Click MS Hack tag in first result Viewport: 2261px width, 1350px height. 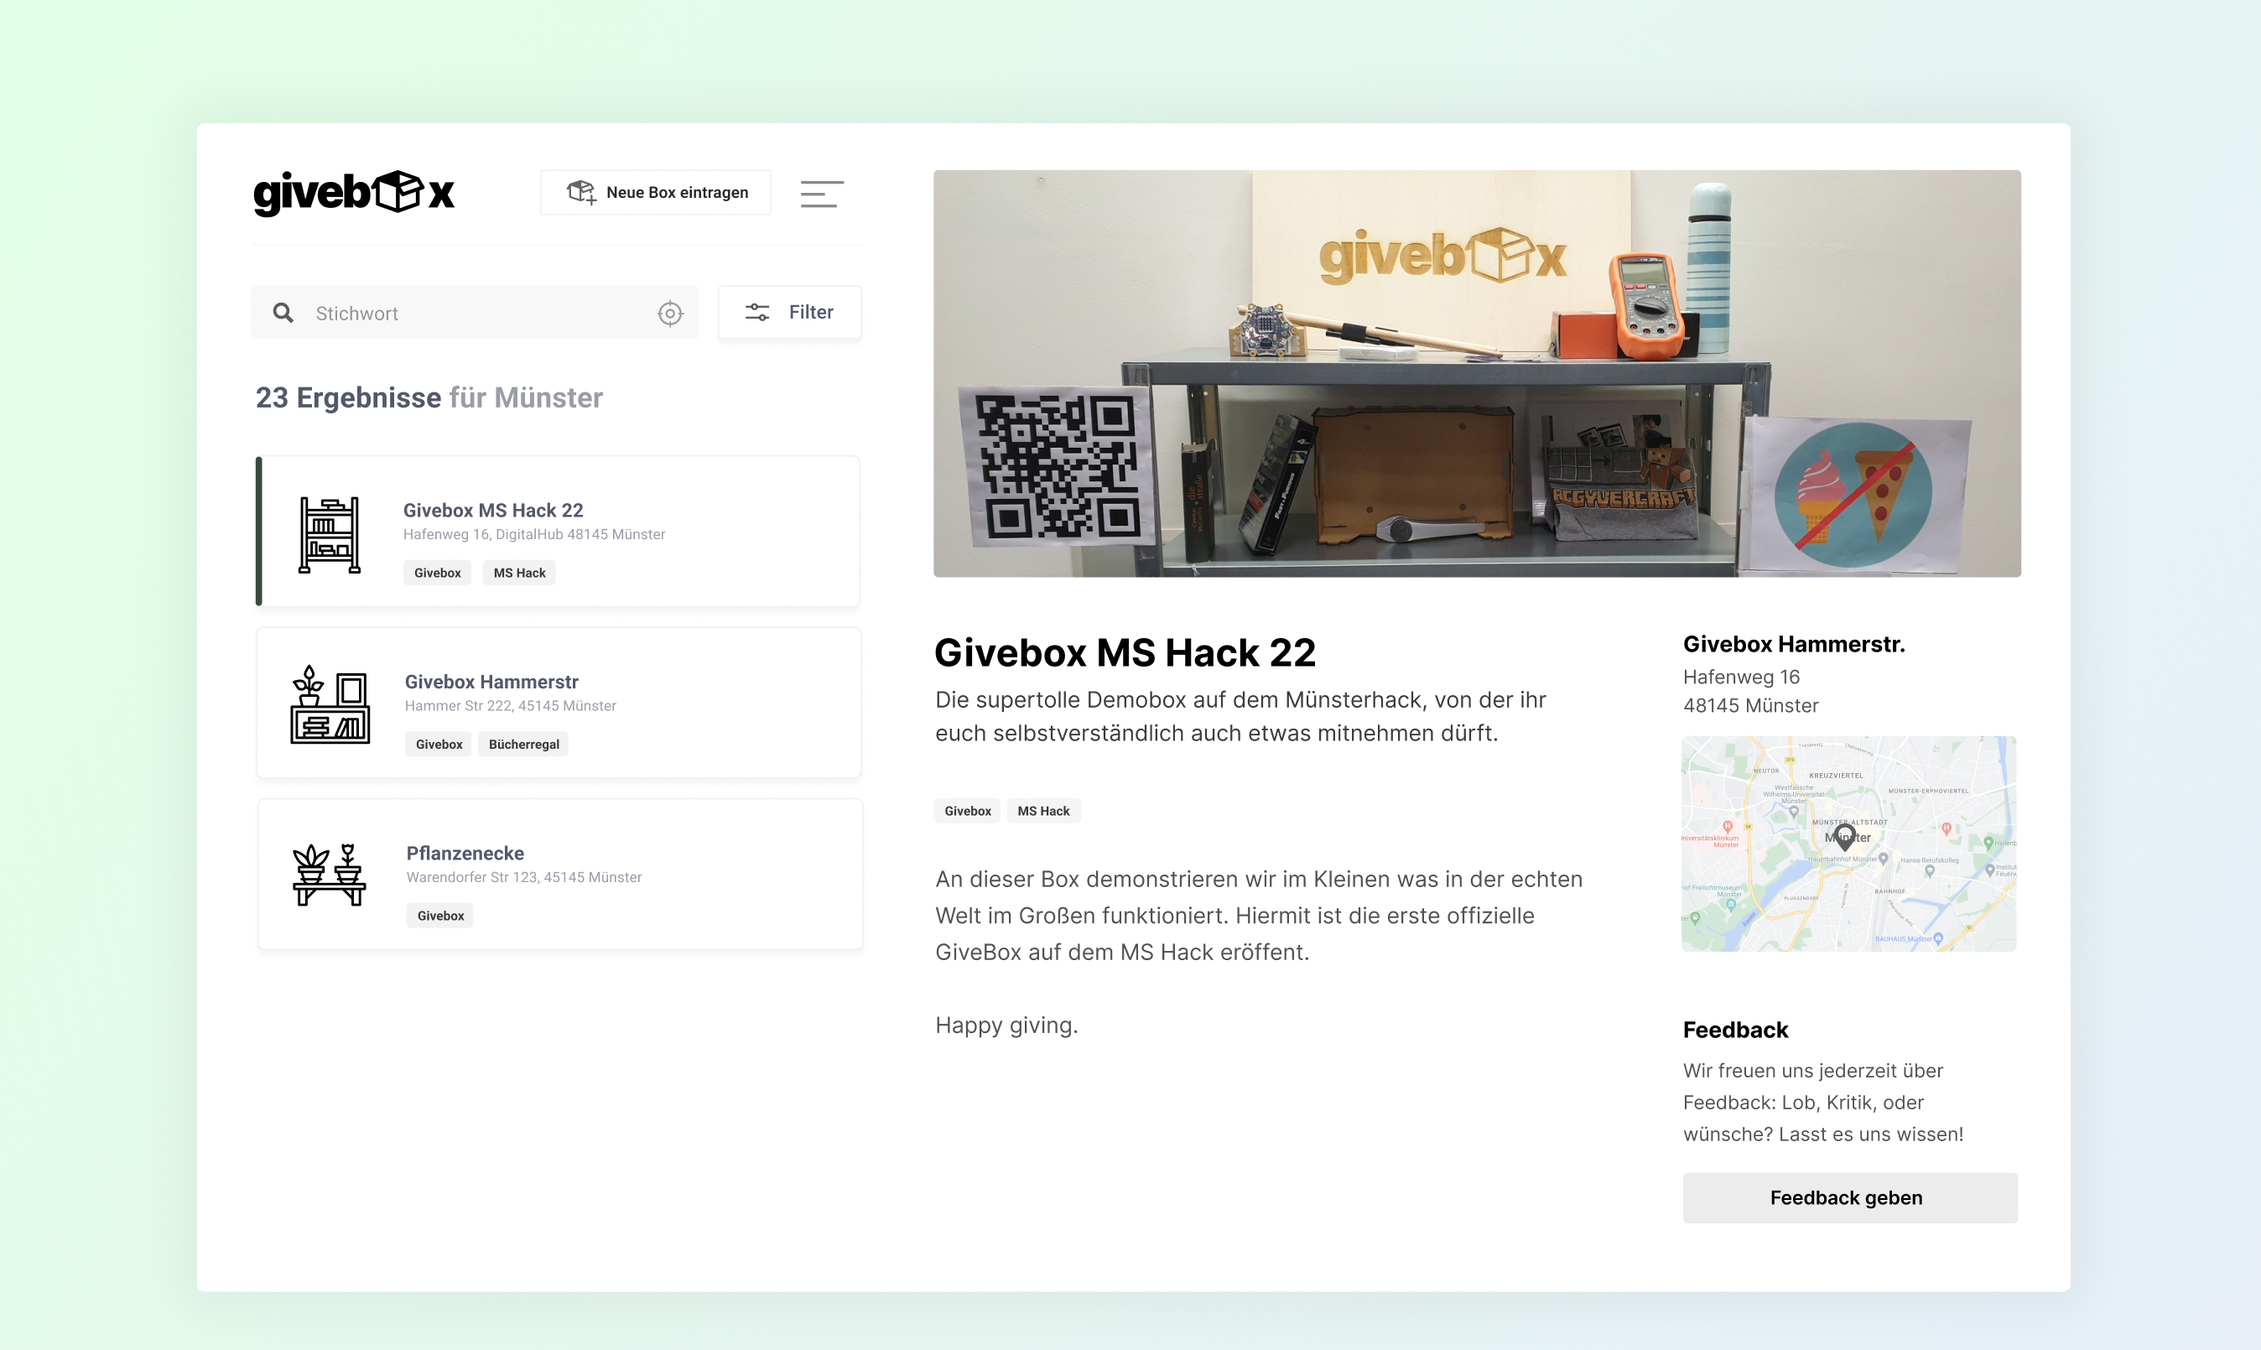tap(519, 573)
